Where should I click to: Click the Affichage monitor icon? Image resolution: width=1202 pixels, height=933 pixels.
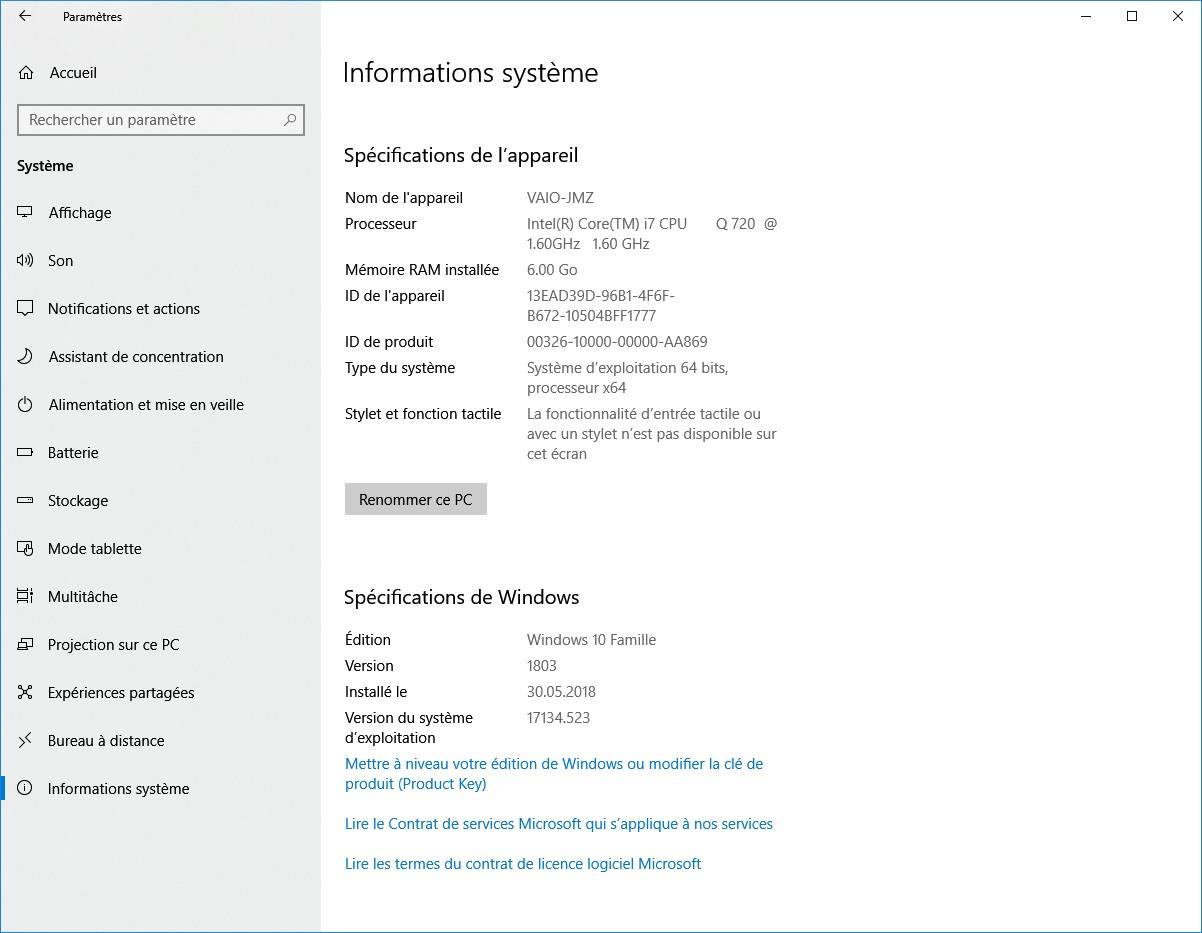pyautogui.click(x=26, y=213)
